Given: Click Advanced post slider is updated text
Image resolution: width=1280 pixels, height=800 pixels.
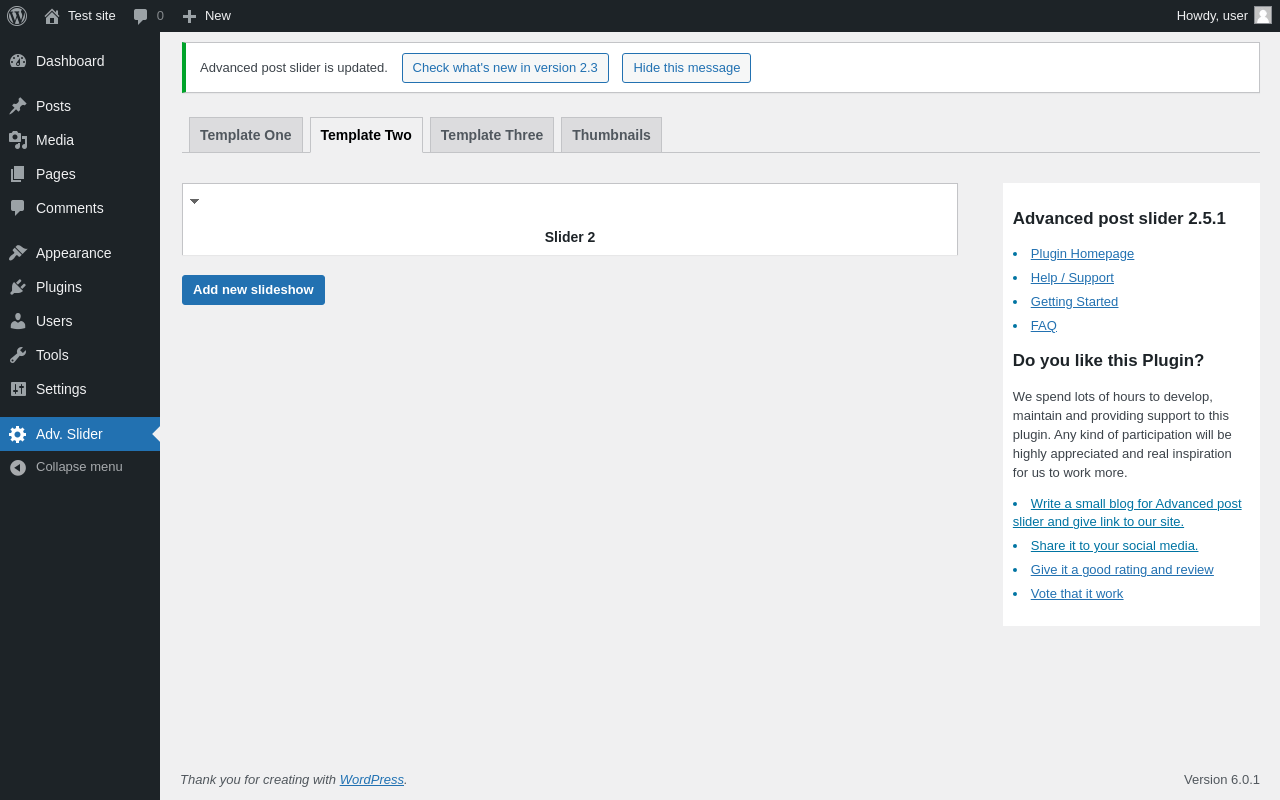Looking at the screenshot, I should [x=294, y=68].
